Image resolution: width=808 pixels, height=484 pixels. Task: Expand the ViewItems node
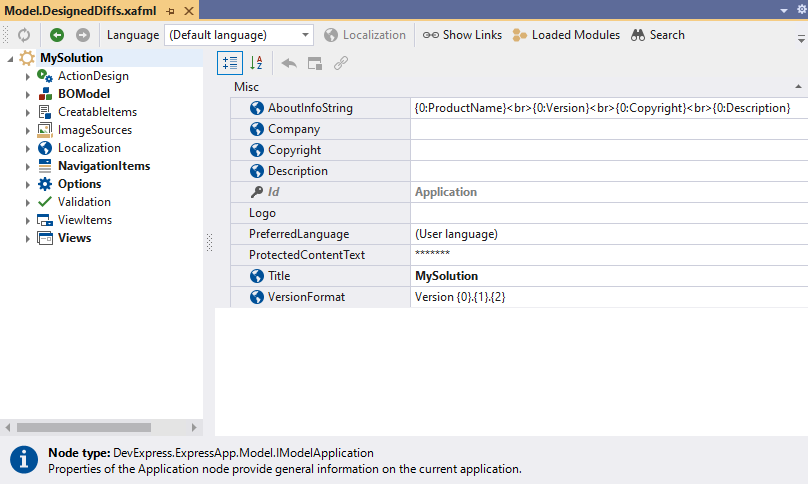28,221
